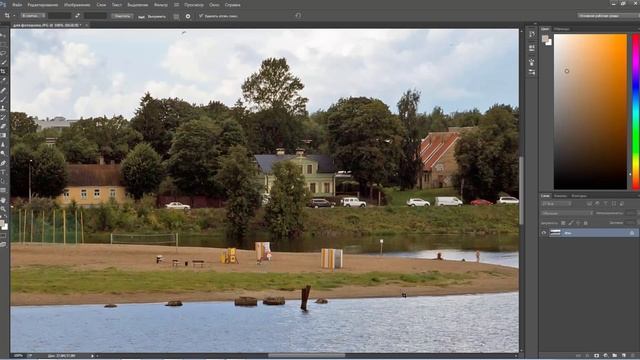The height and width of the screenshot is (360, 640).
Task: Change the screen mode
Action: coord(3,244)
